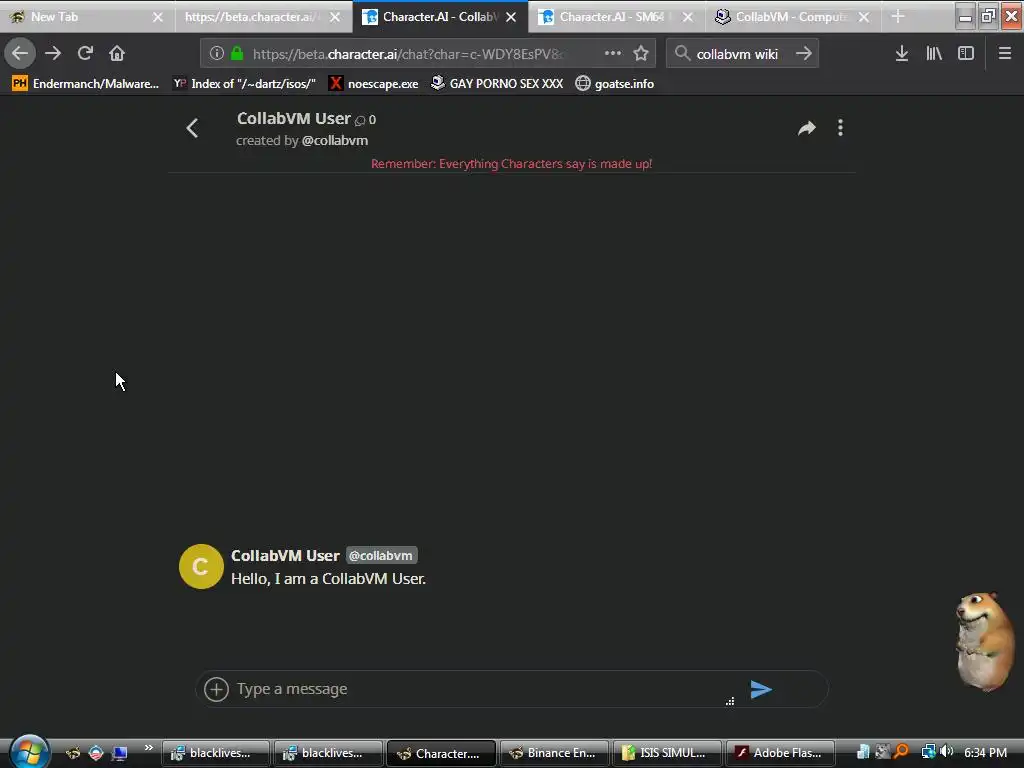Click the 6:34 PM taskbar clock
This screenshot has height=768, width=1024.
[x=985, y=752]
